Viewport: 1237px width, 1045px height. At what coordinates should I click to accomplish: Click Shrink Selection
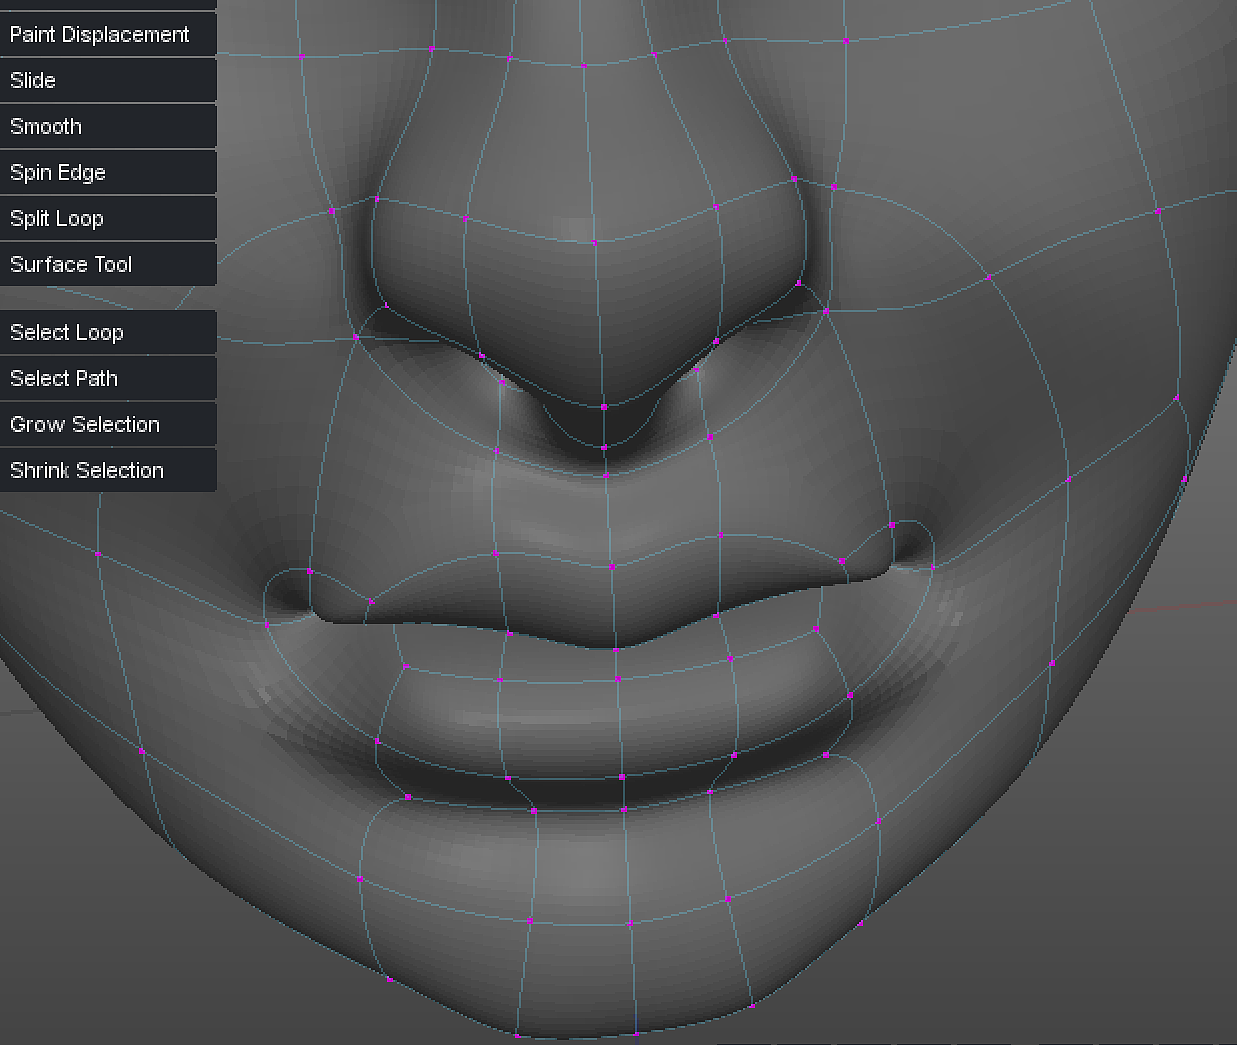[x=108, y=470]
